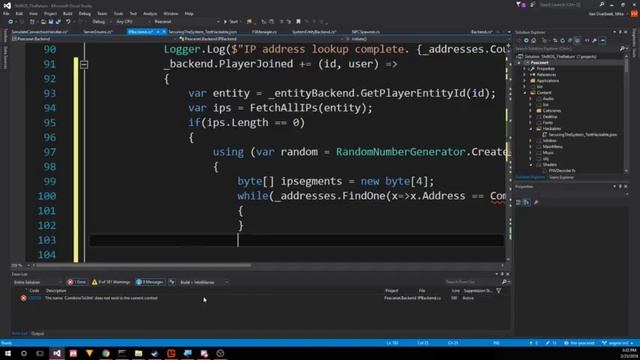This screenshot has height=360, width=640.
Task: Collapse the code region at line 91
Action: click(x=84, y=64)
